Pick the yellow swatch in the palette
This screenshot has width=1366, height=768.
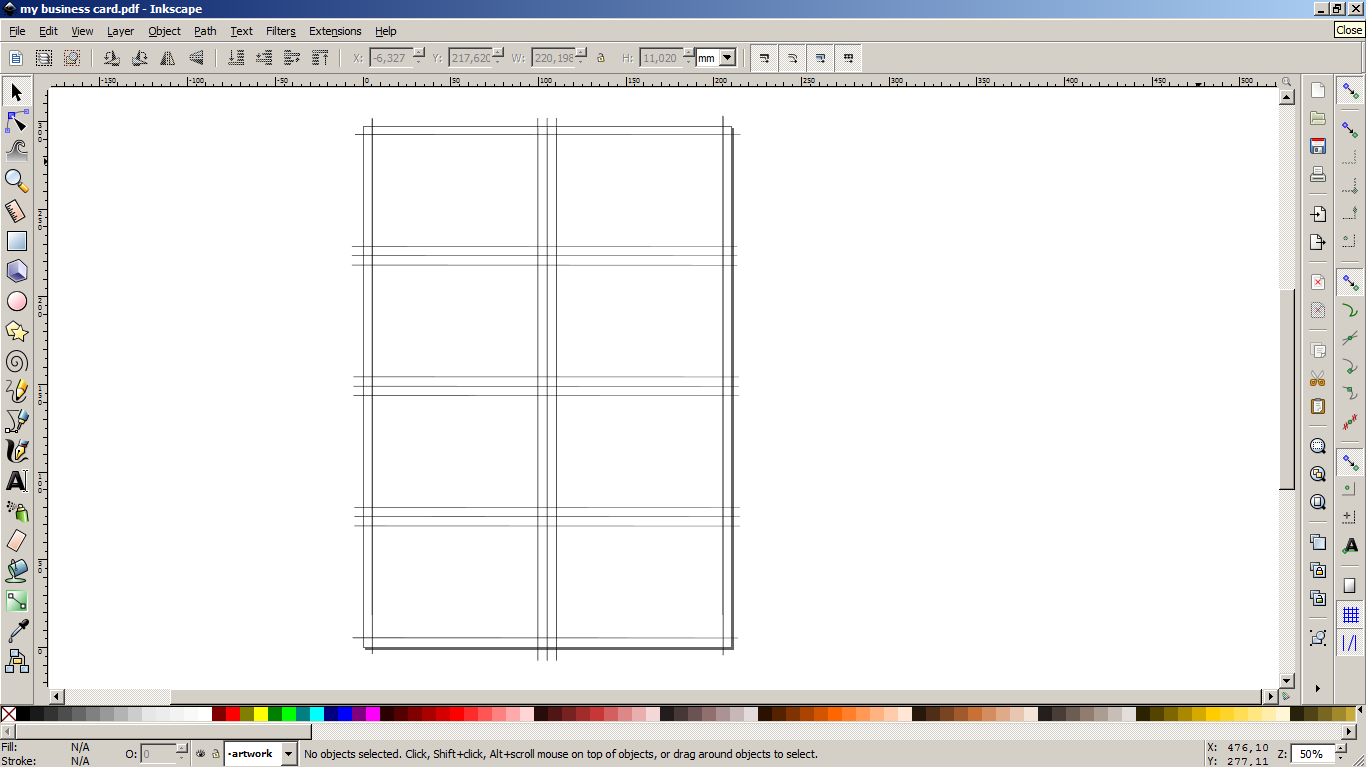click(260, 714)
